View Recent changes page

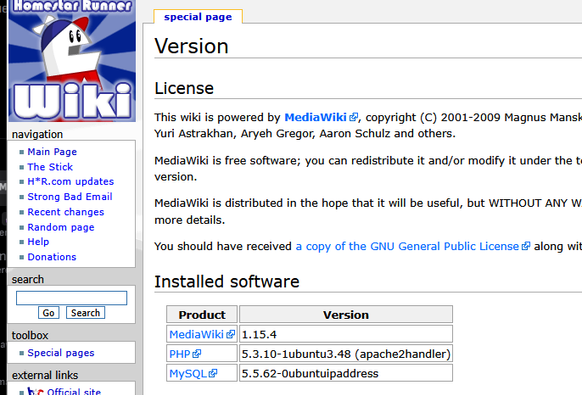66,212
